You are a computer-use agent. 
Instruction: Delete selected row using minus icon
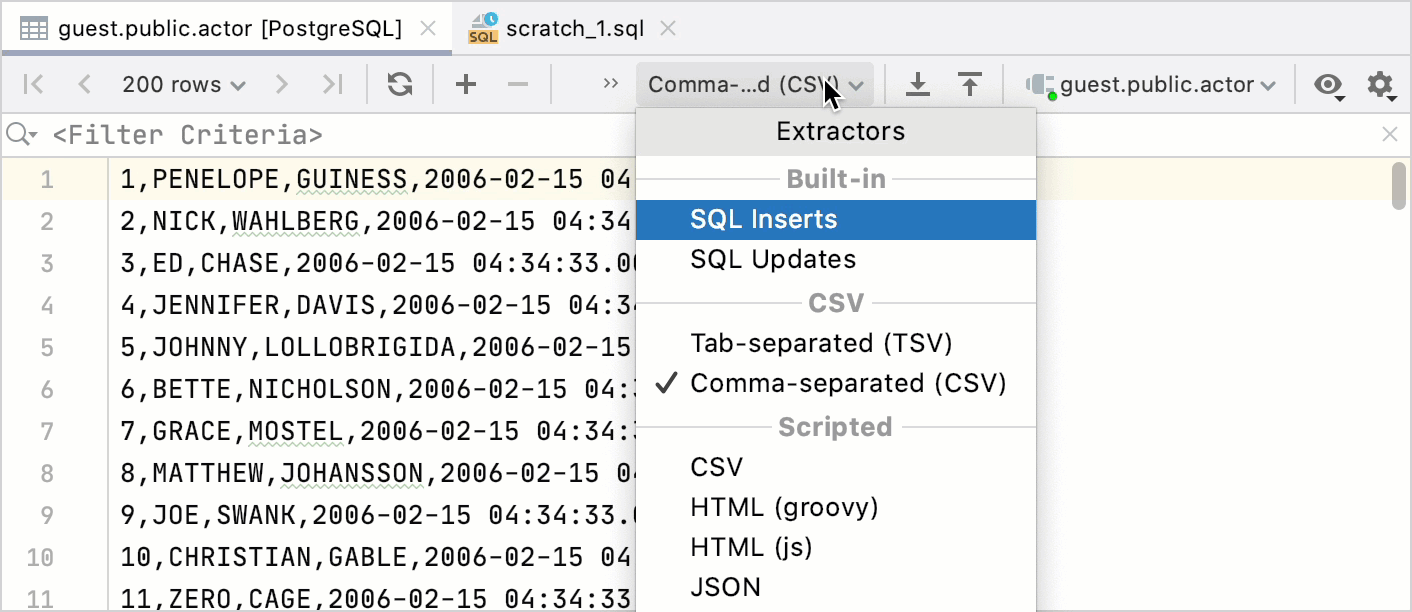coord(518,84)
